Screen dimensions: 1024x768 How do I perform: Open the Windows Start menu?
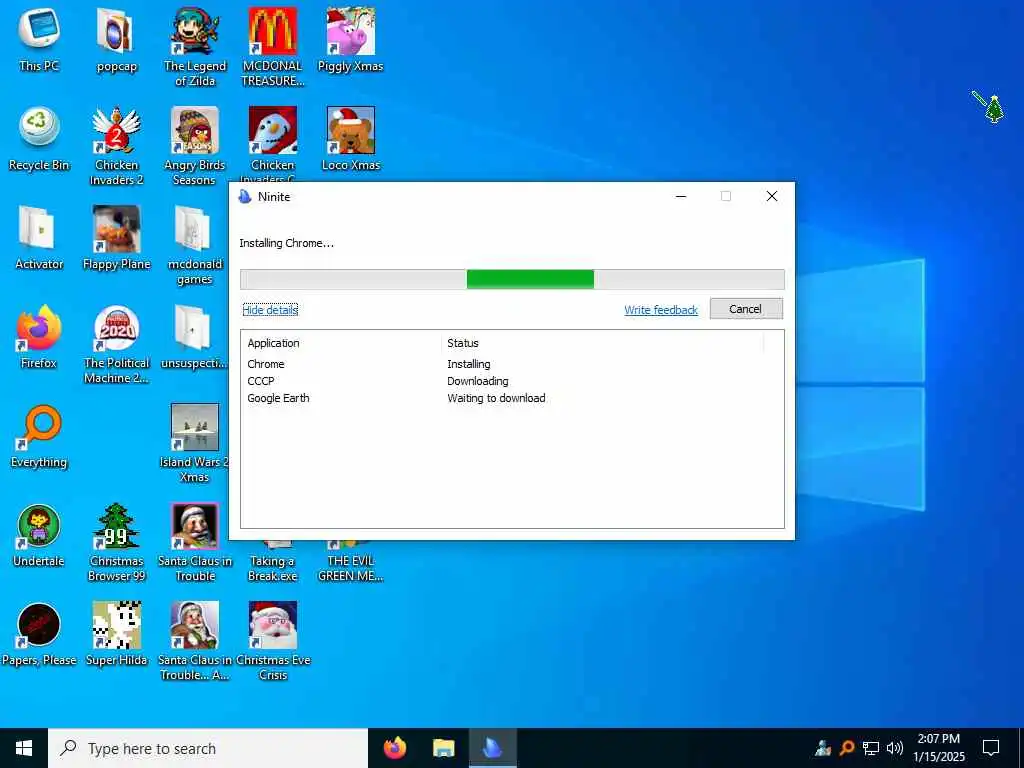pyautogui.click(x=24, y=748)
